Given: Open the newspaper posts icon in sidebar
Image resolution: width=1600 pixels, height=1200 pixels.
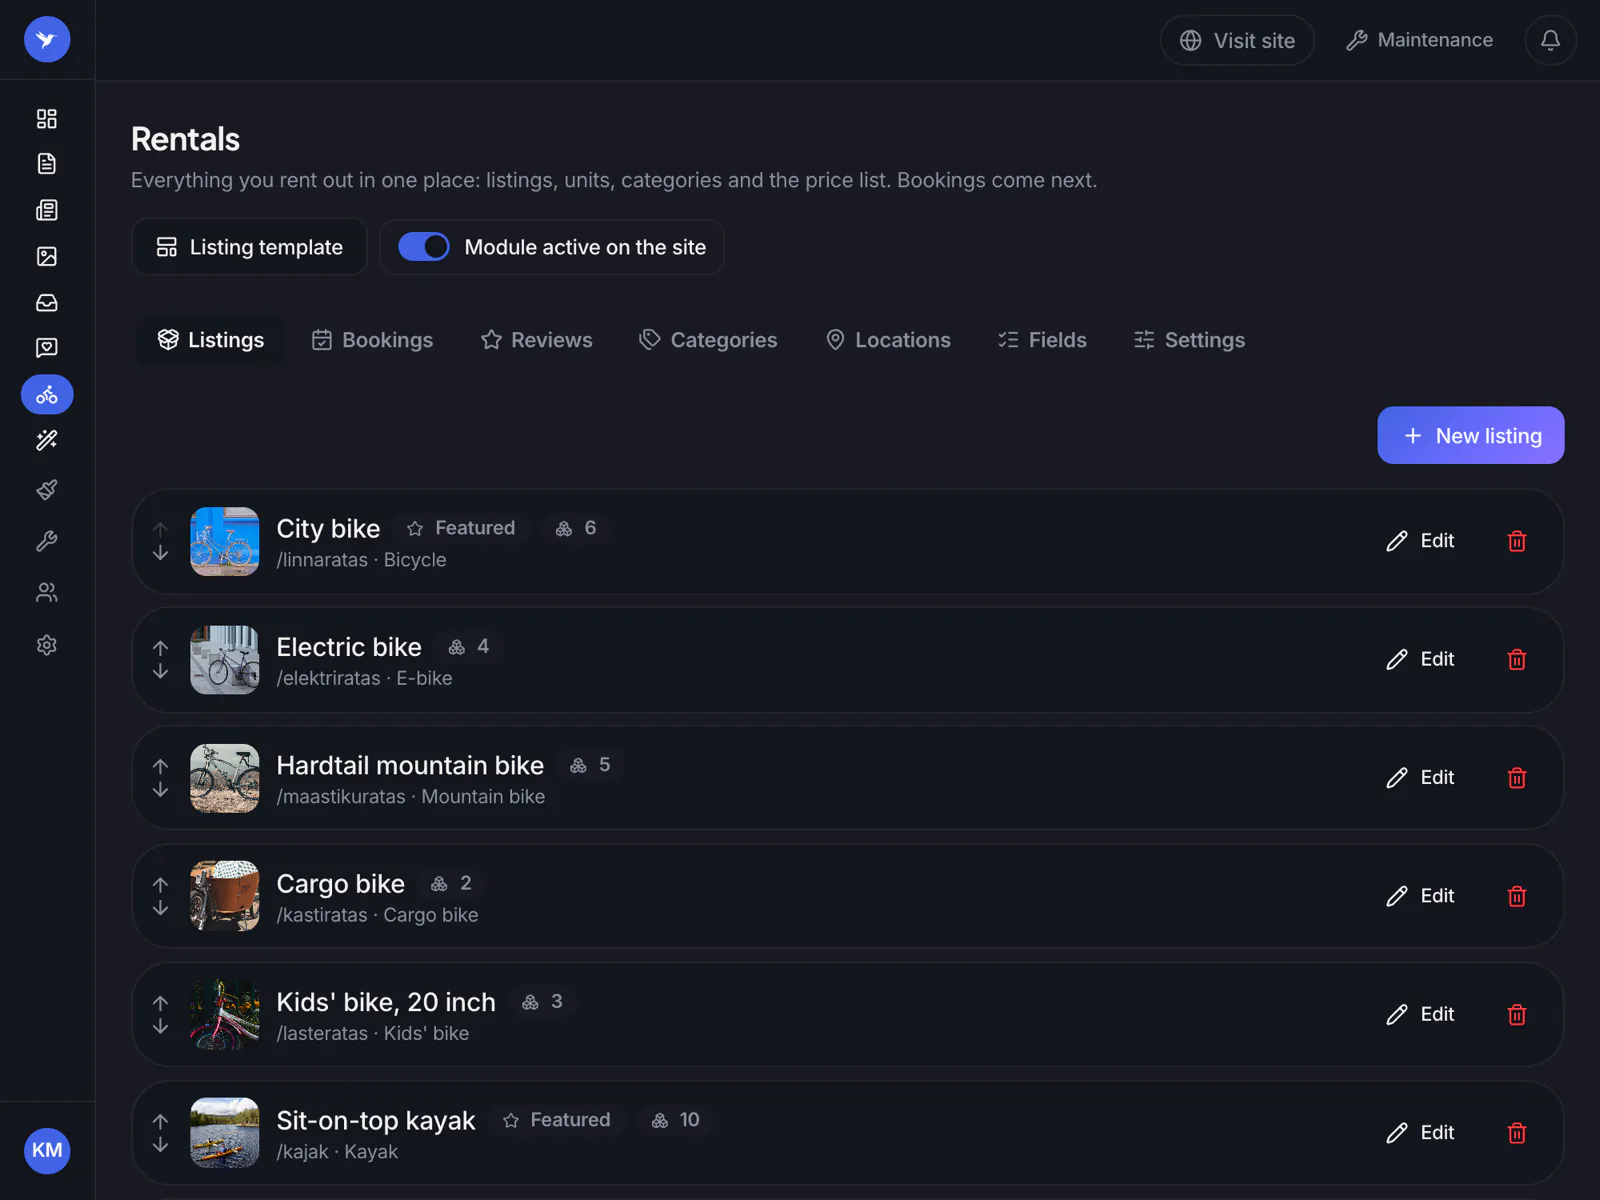Looking at the screenshot, I should 47,210.
